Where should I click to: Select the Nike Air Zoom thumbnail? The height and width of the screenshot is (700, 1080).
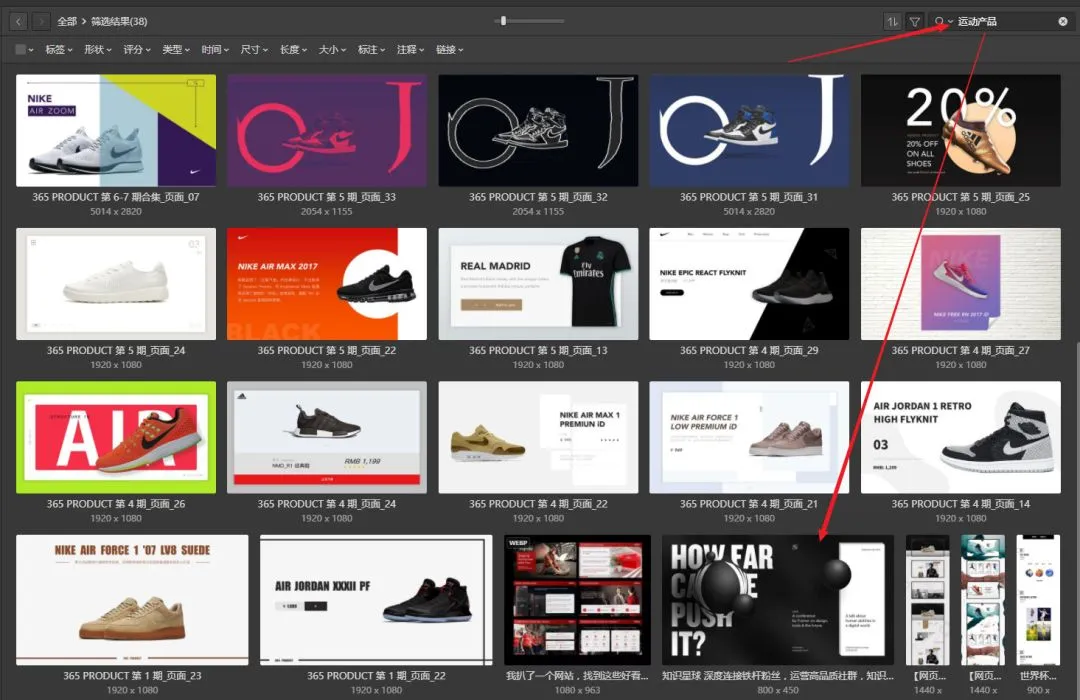click(116, 130)
